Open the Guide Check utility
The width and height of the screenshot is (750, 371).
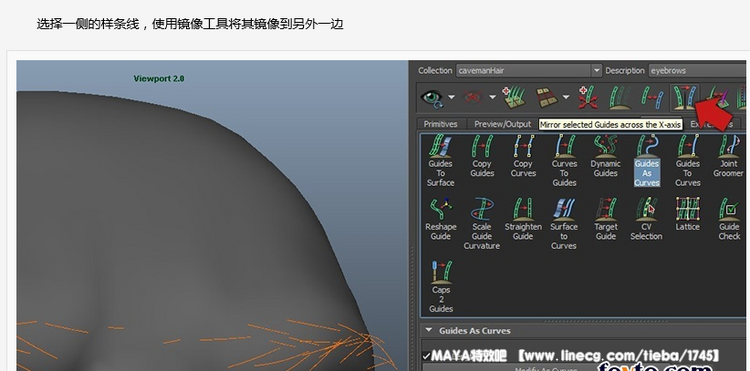click(x=729, y=219)
